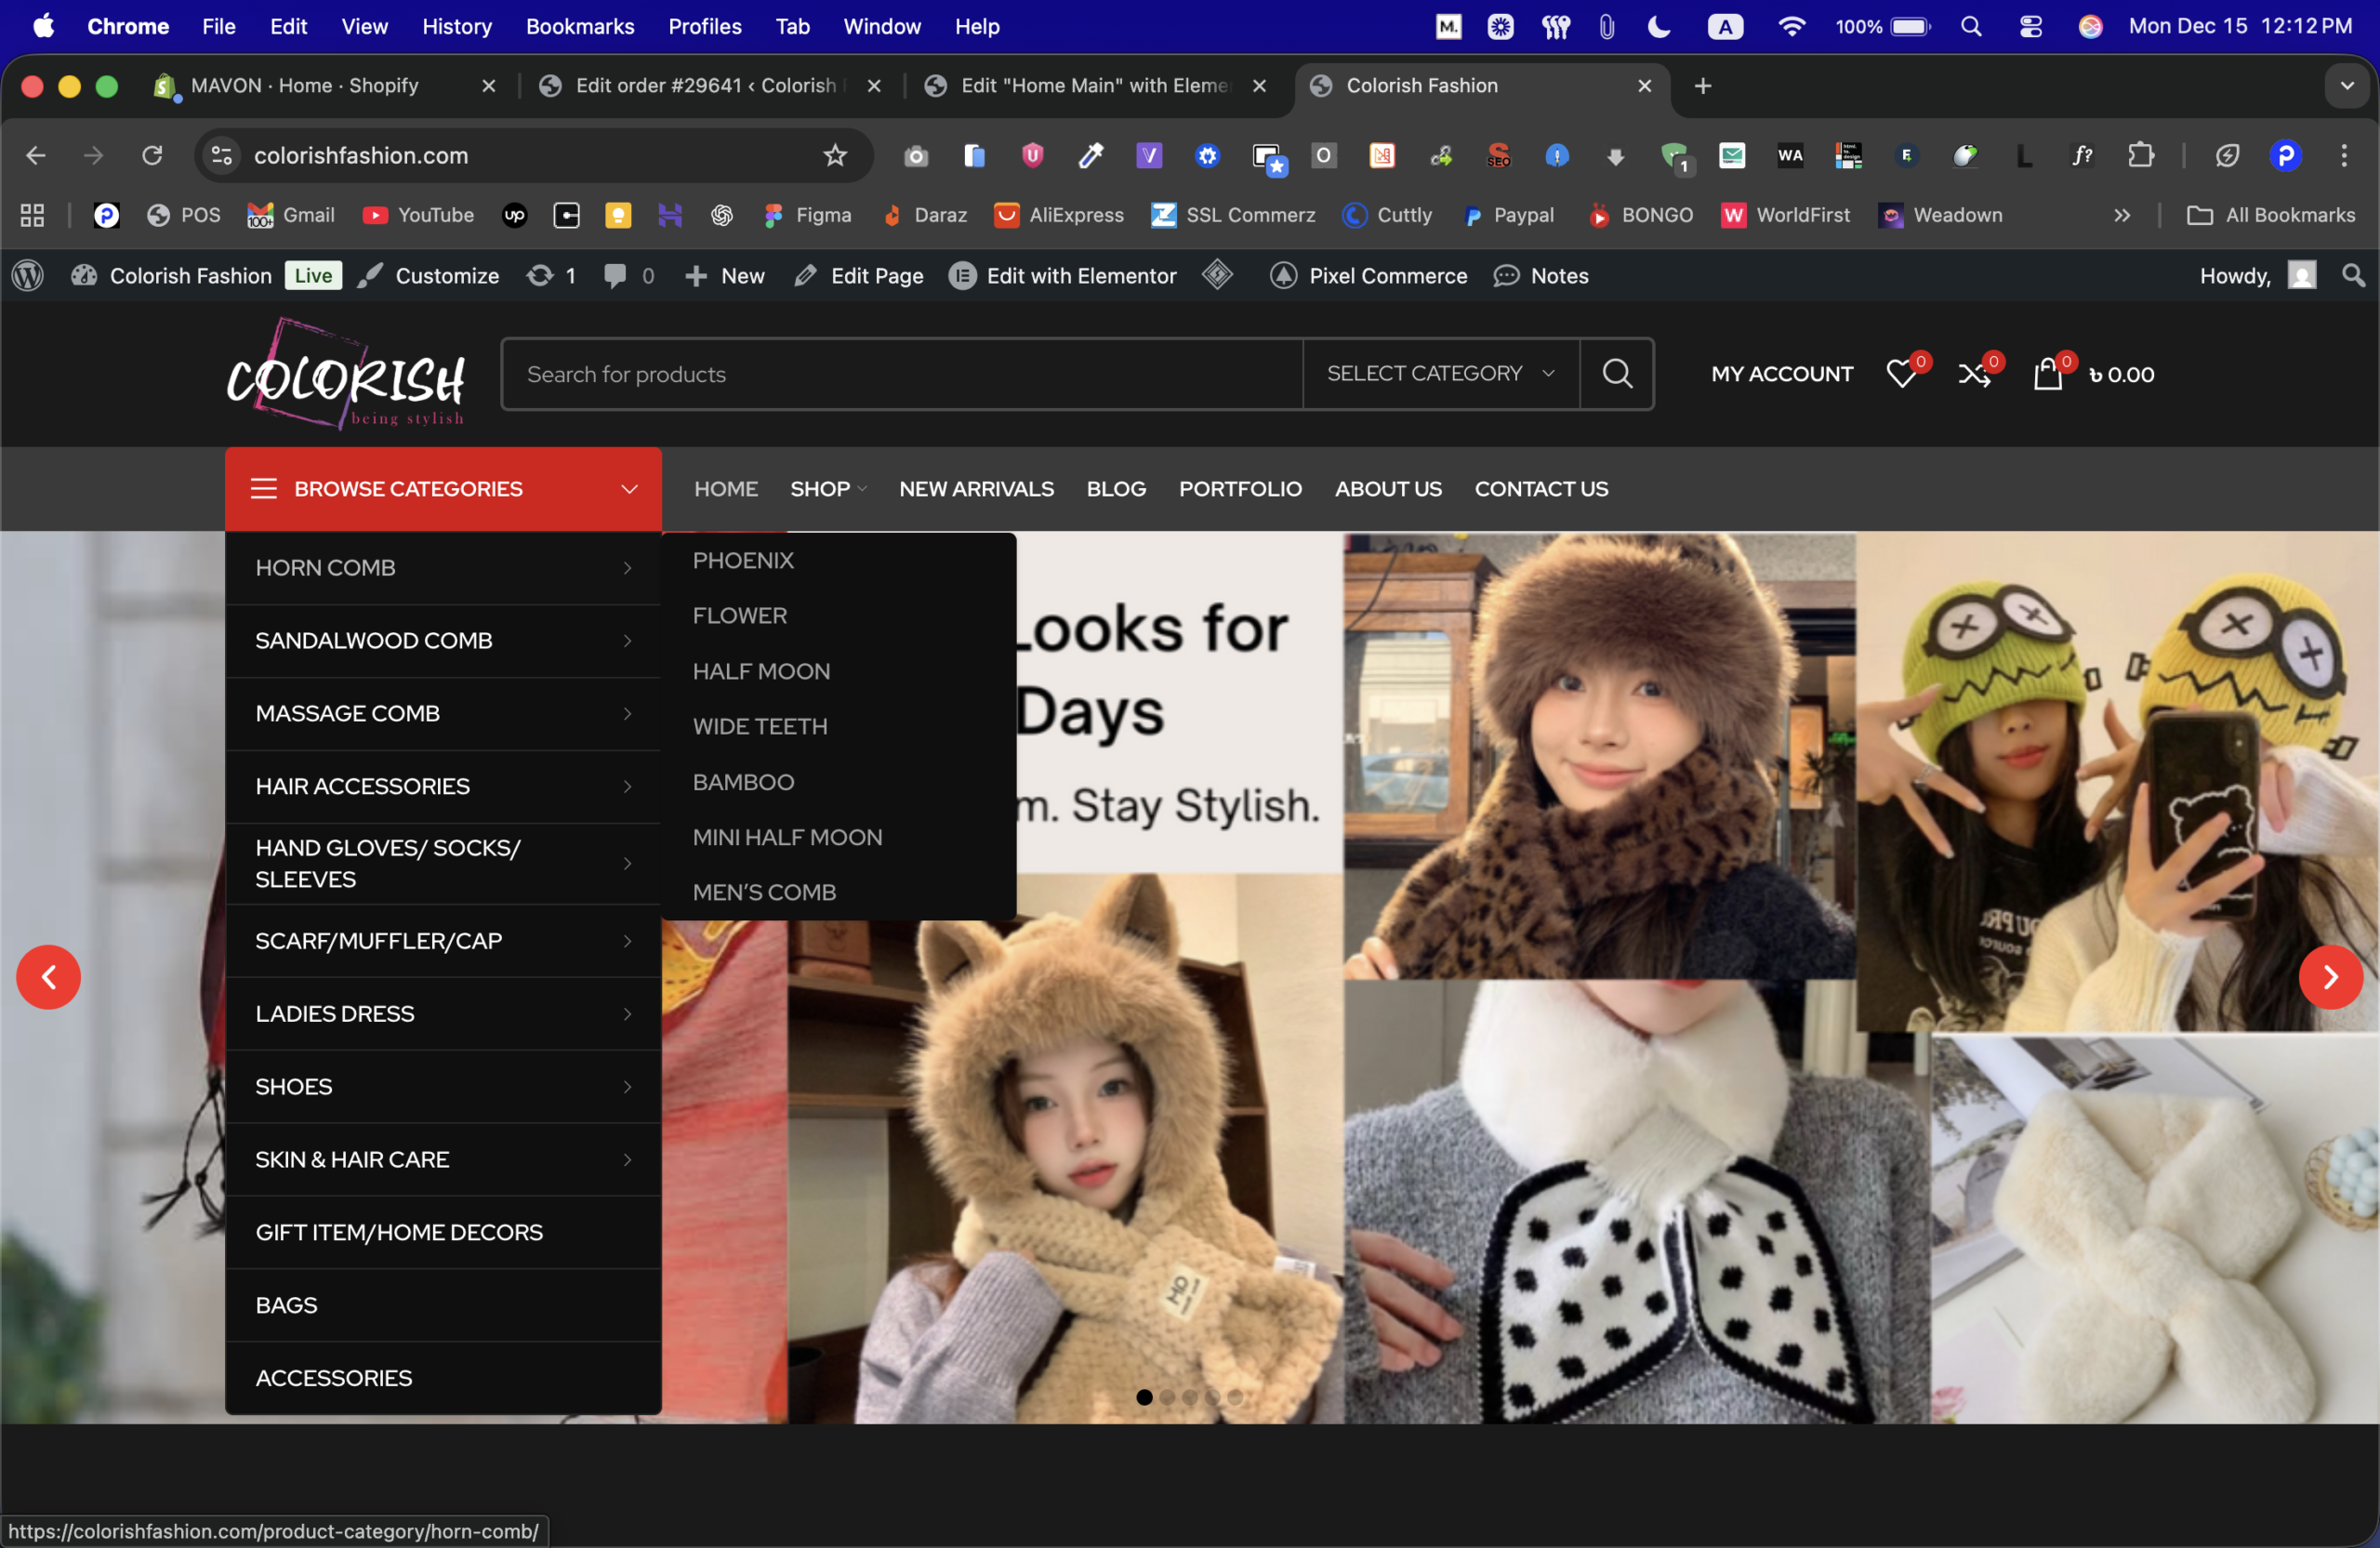Open the compare shuffle icon
2380x1548 pixels.
pyautogui.click(x=1973, y=374)
